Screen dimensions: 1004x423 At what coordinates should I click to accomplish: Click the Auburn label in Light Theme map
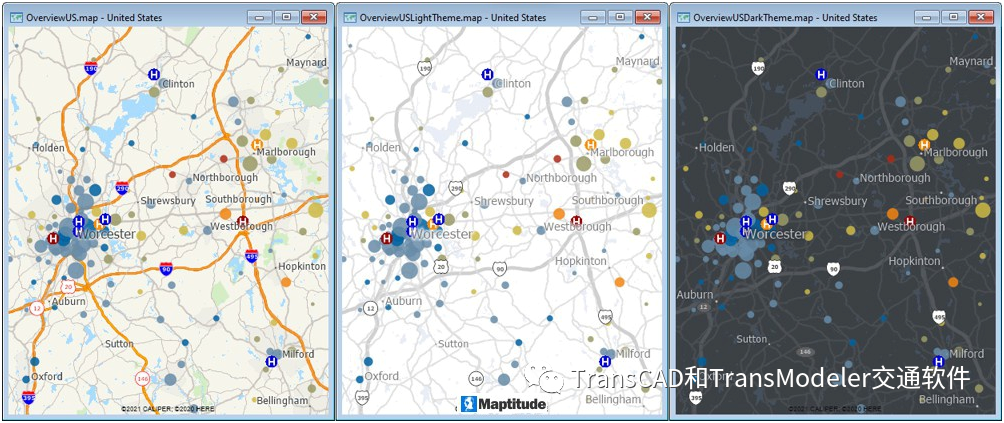(403, 301)
